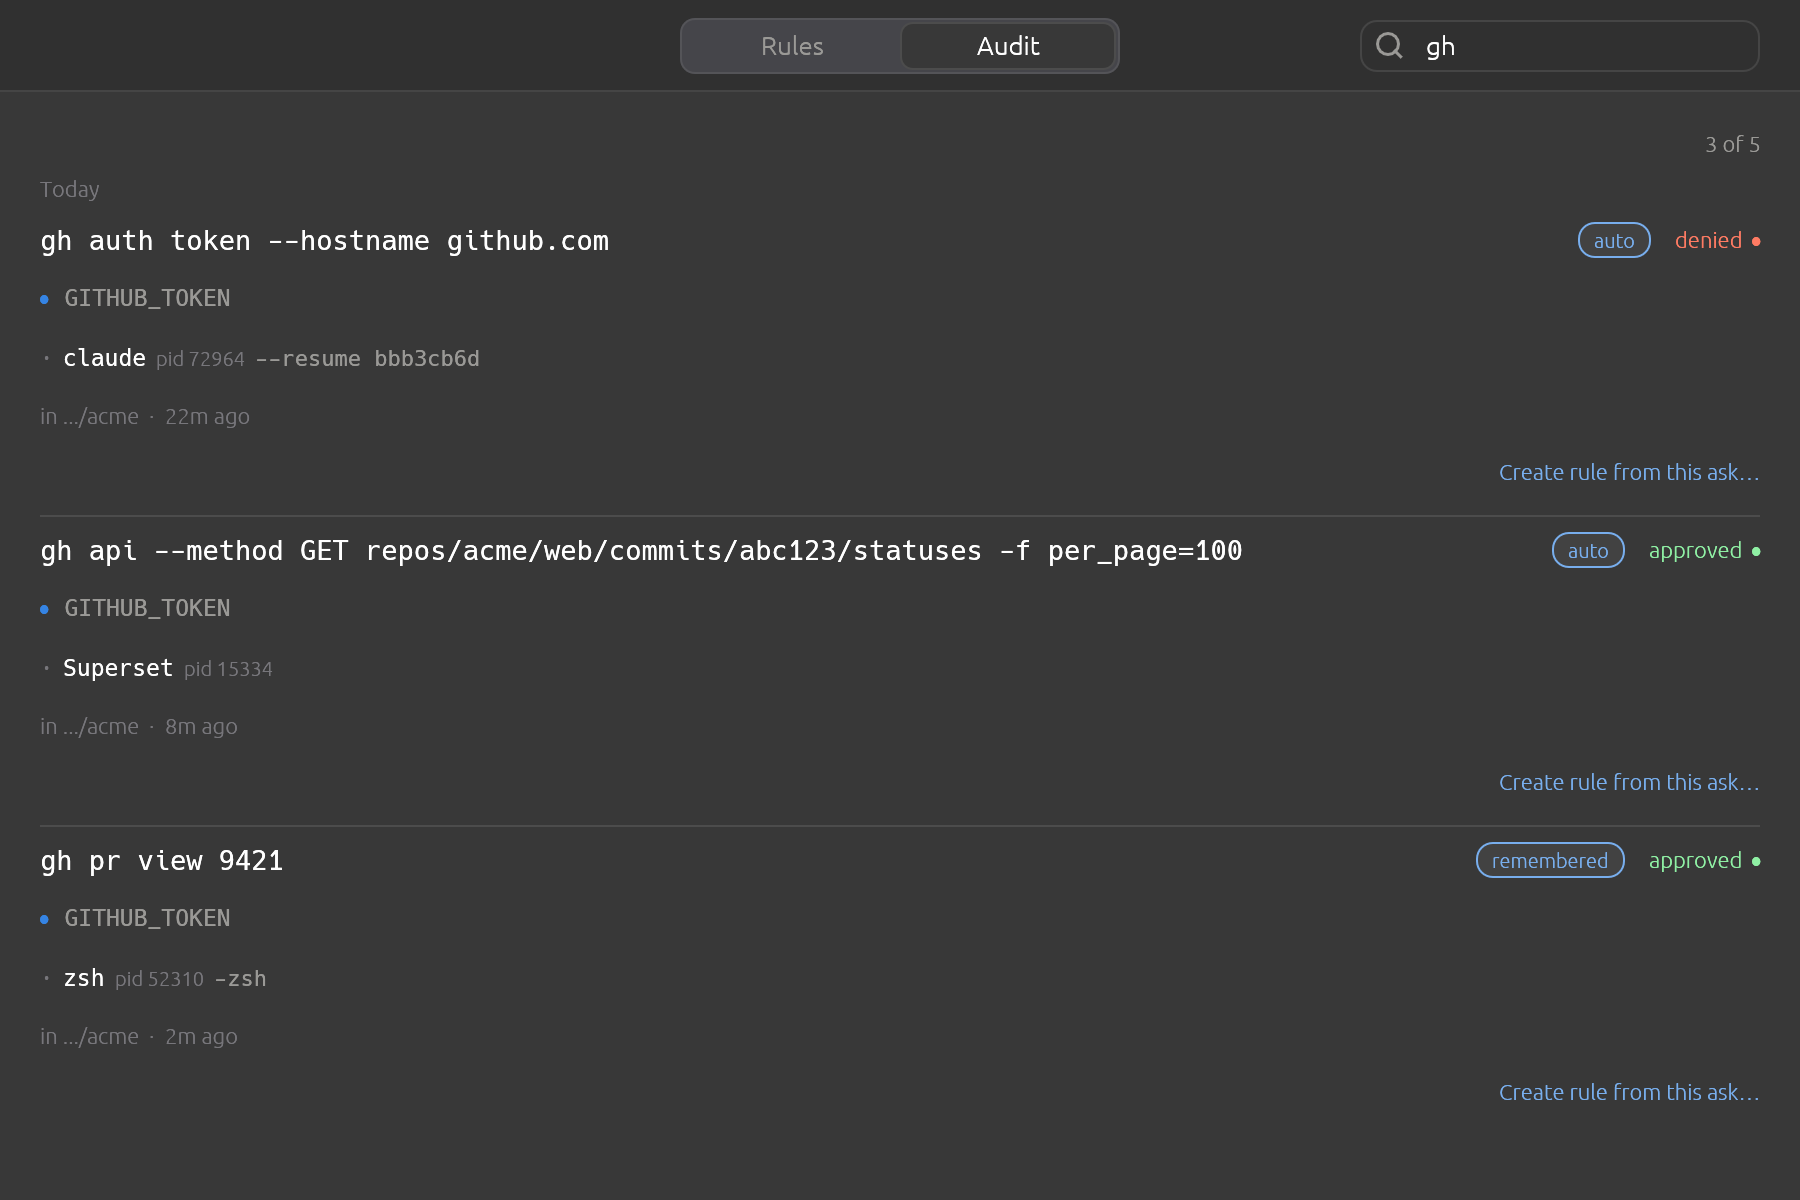Select the Audit tab
Image resolution: width=1800 pixels, height=1200 pixels.
[x=1008, y=46]
